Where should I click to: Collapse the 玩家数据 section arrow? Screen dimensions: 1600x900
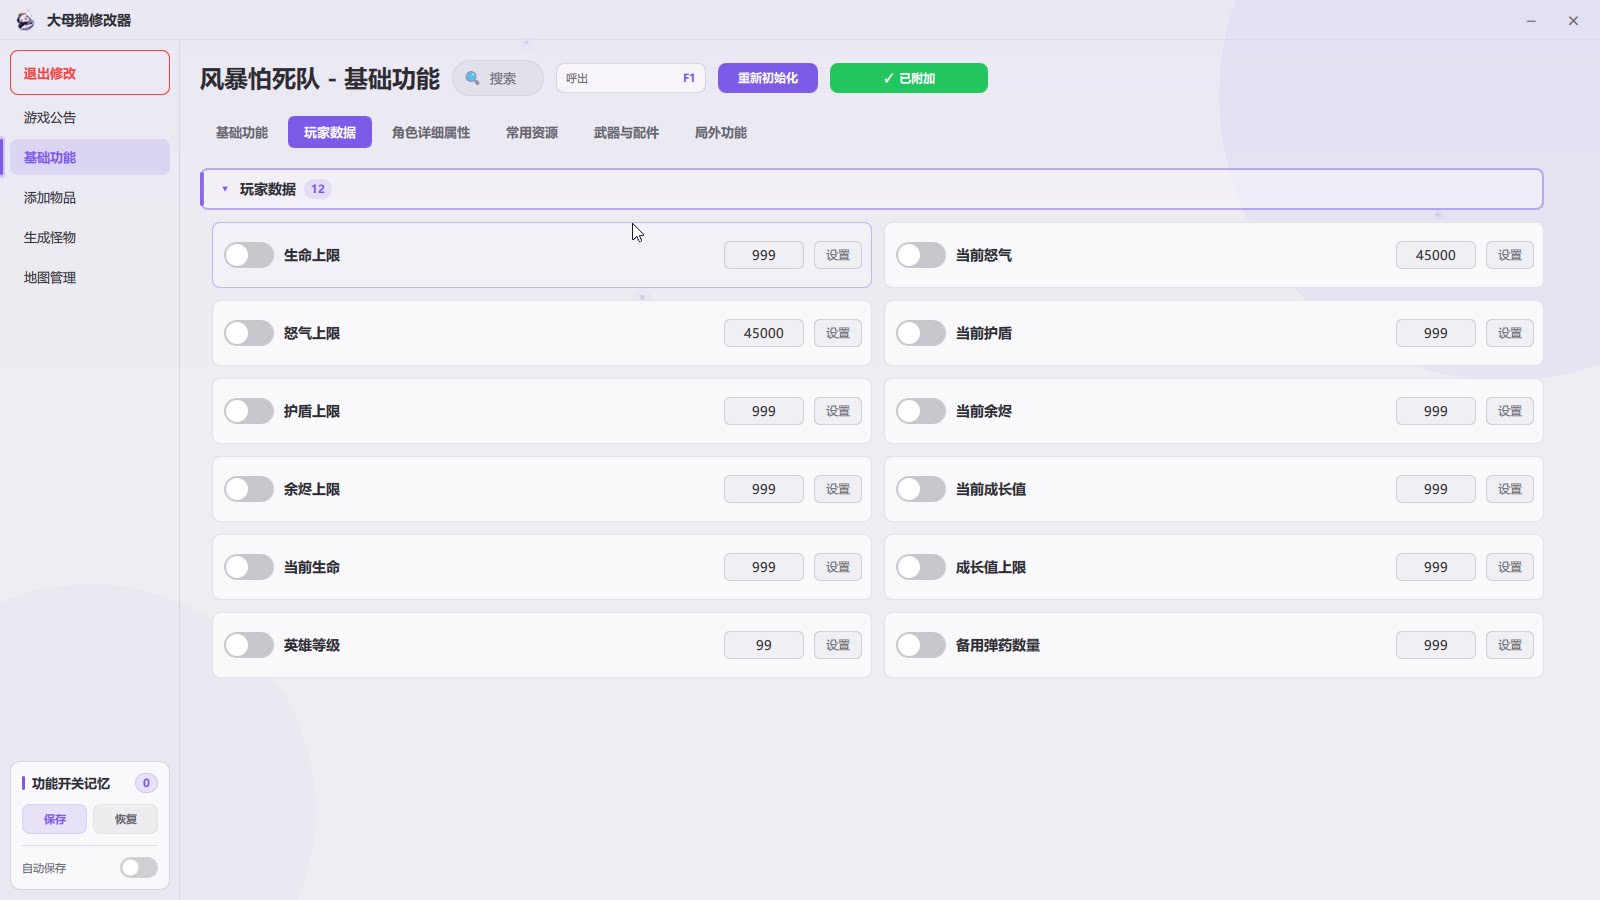[225, 189]
